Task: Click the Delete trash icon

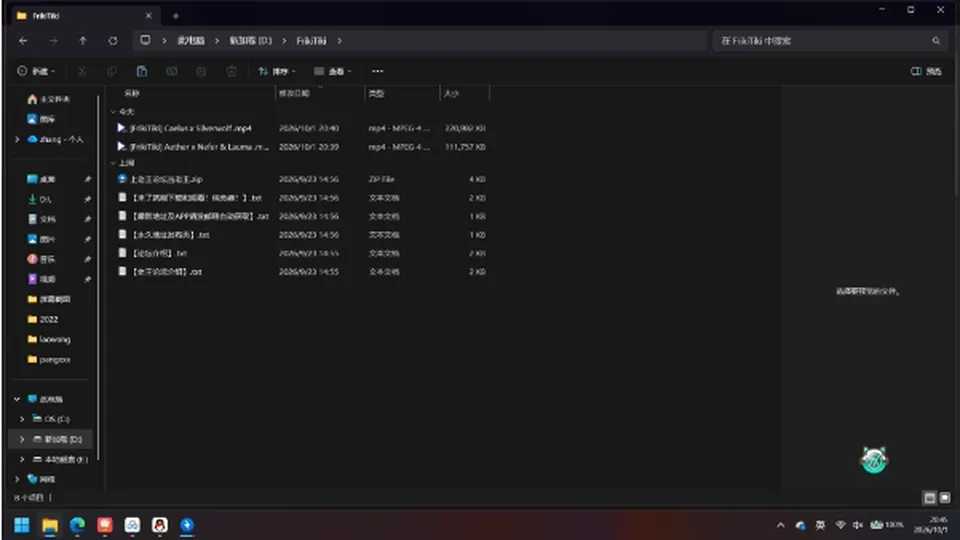Action: [x=231, y=71]
